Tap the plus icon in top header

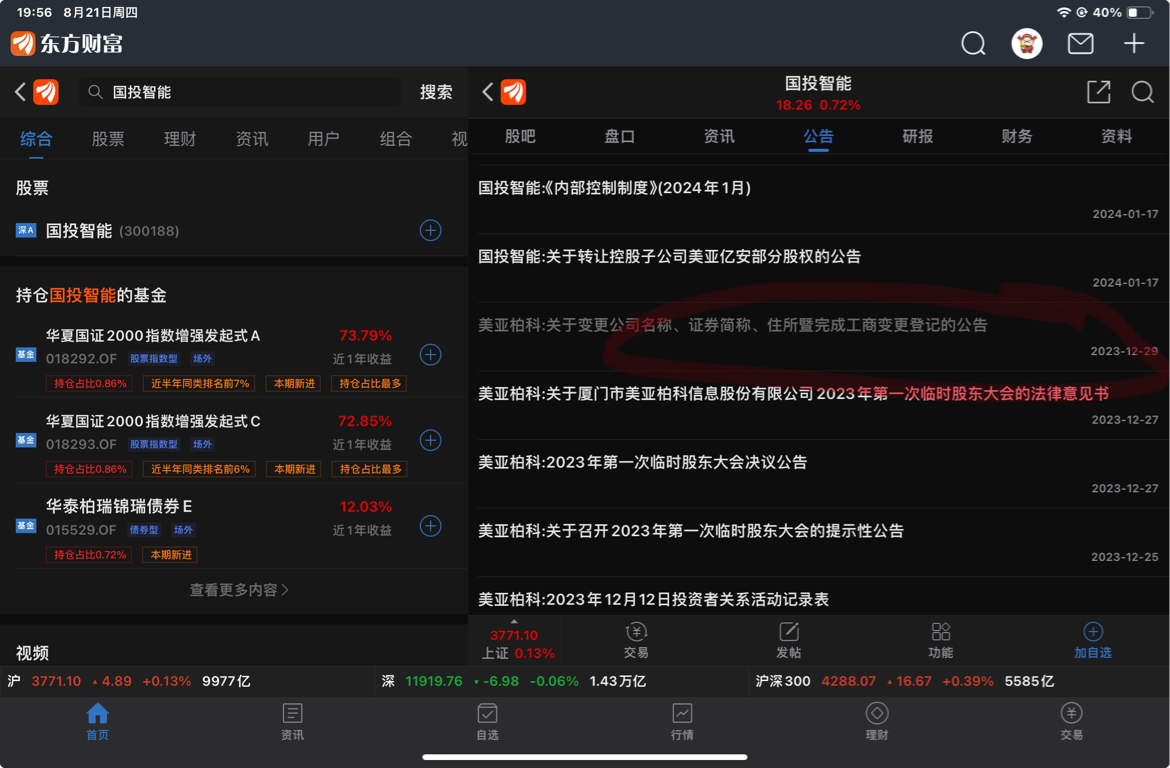click(x=1134, y=43)
